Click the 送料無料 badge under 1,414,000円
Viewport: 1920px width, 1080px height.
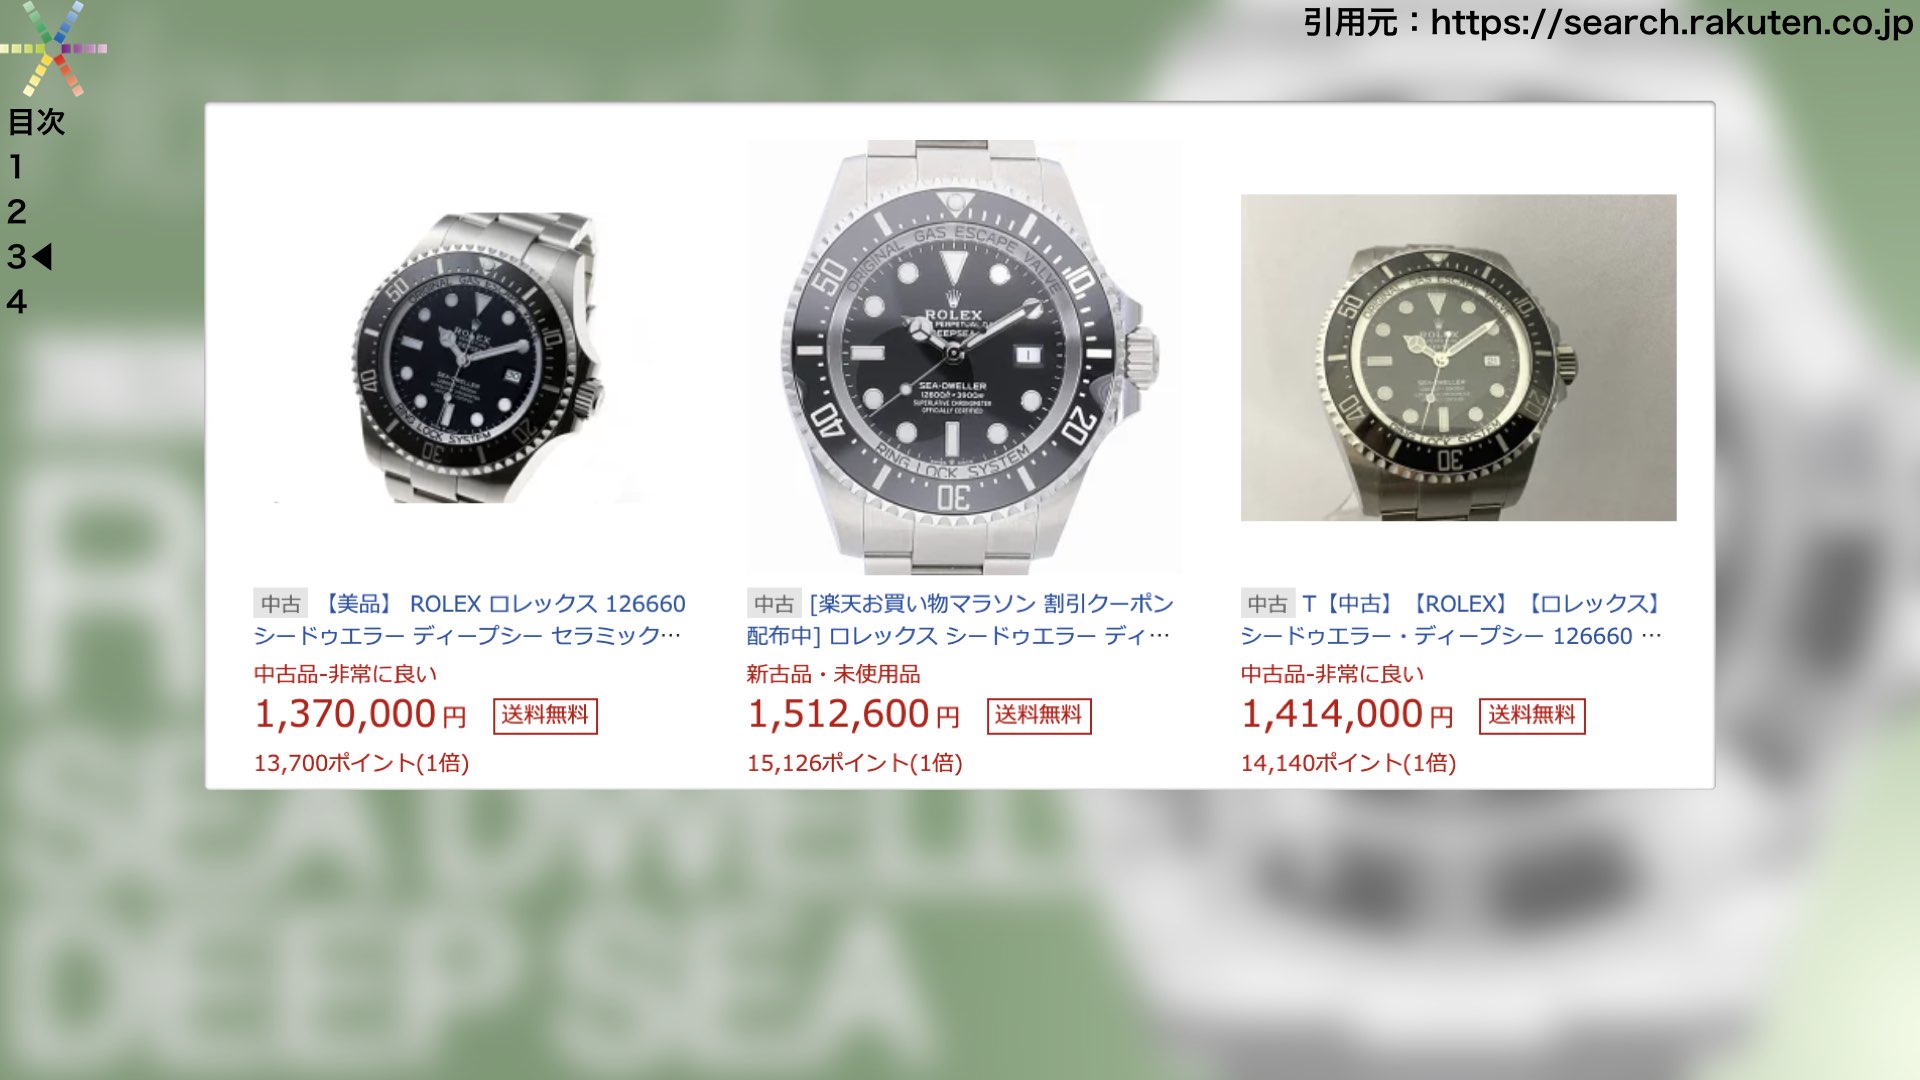[1532, 716]
